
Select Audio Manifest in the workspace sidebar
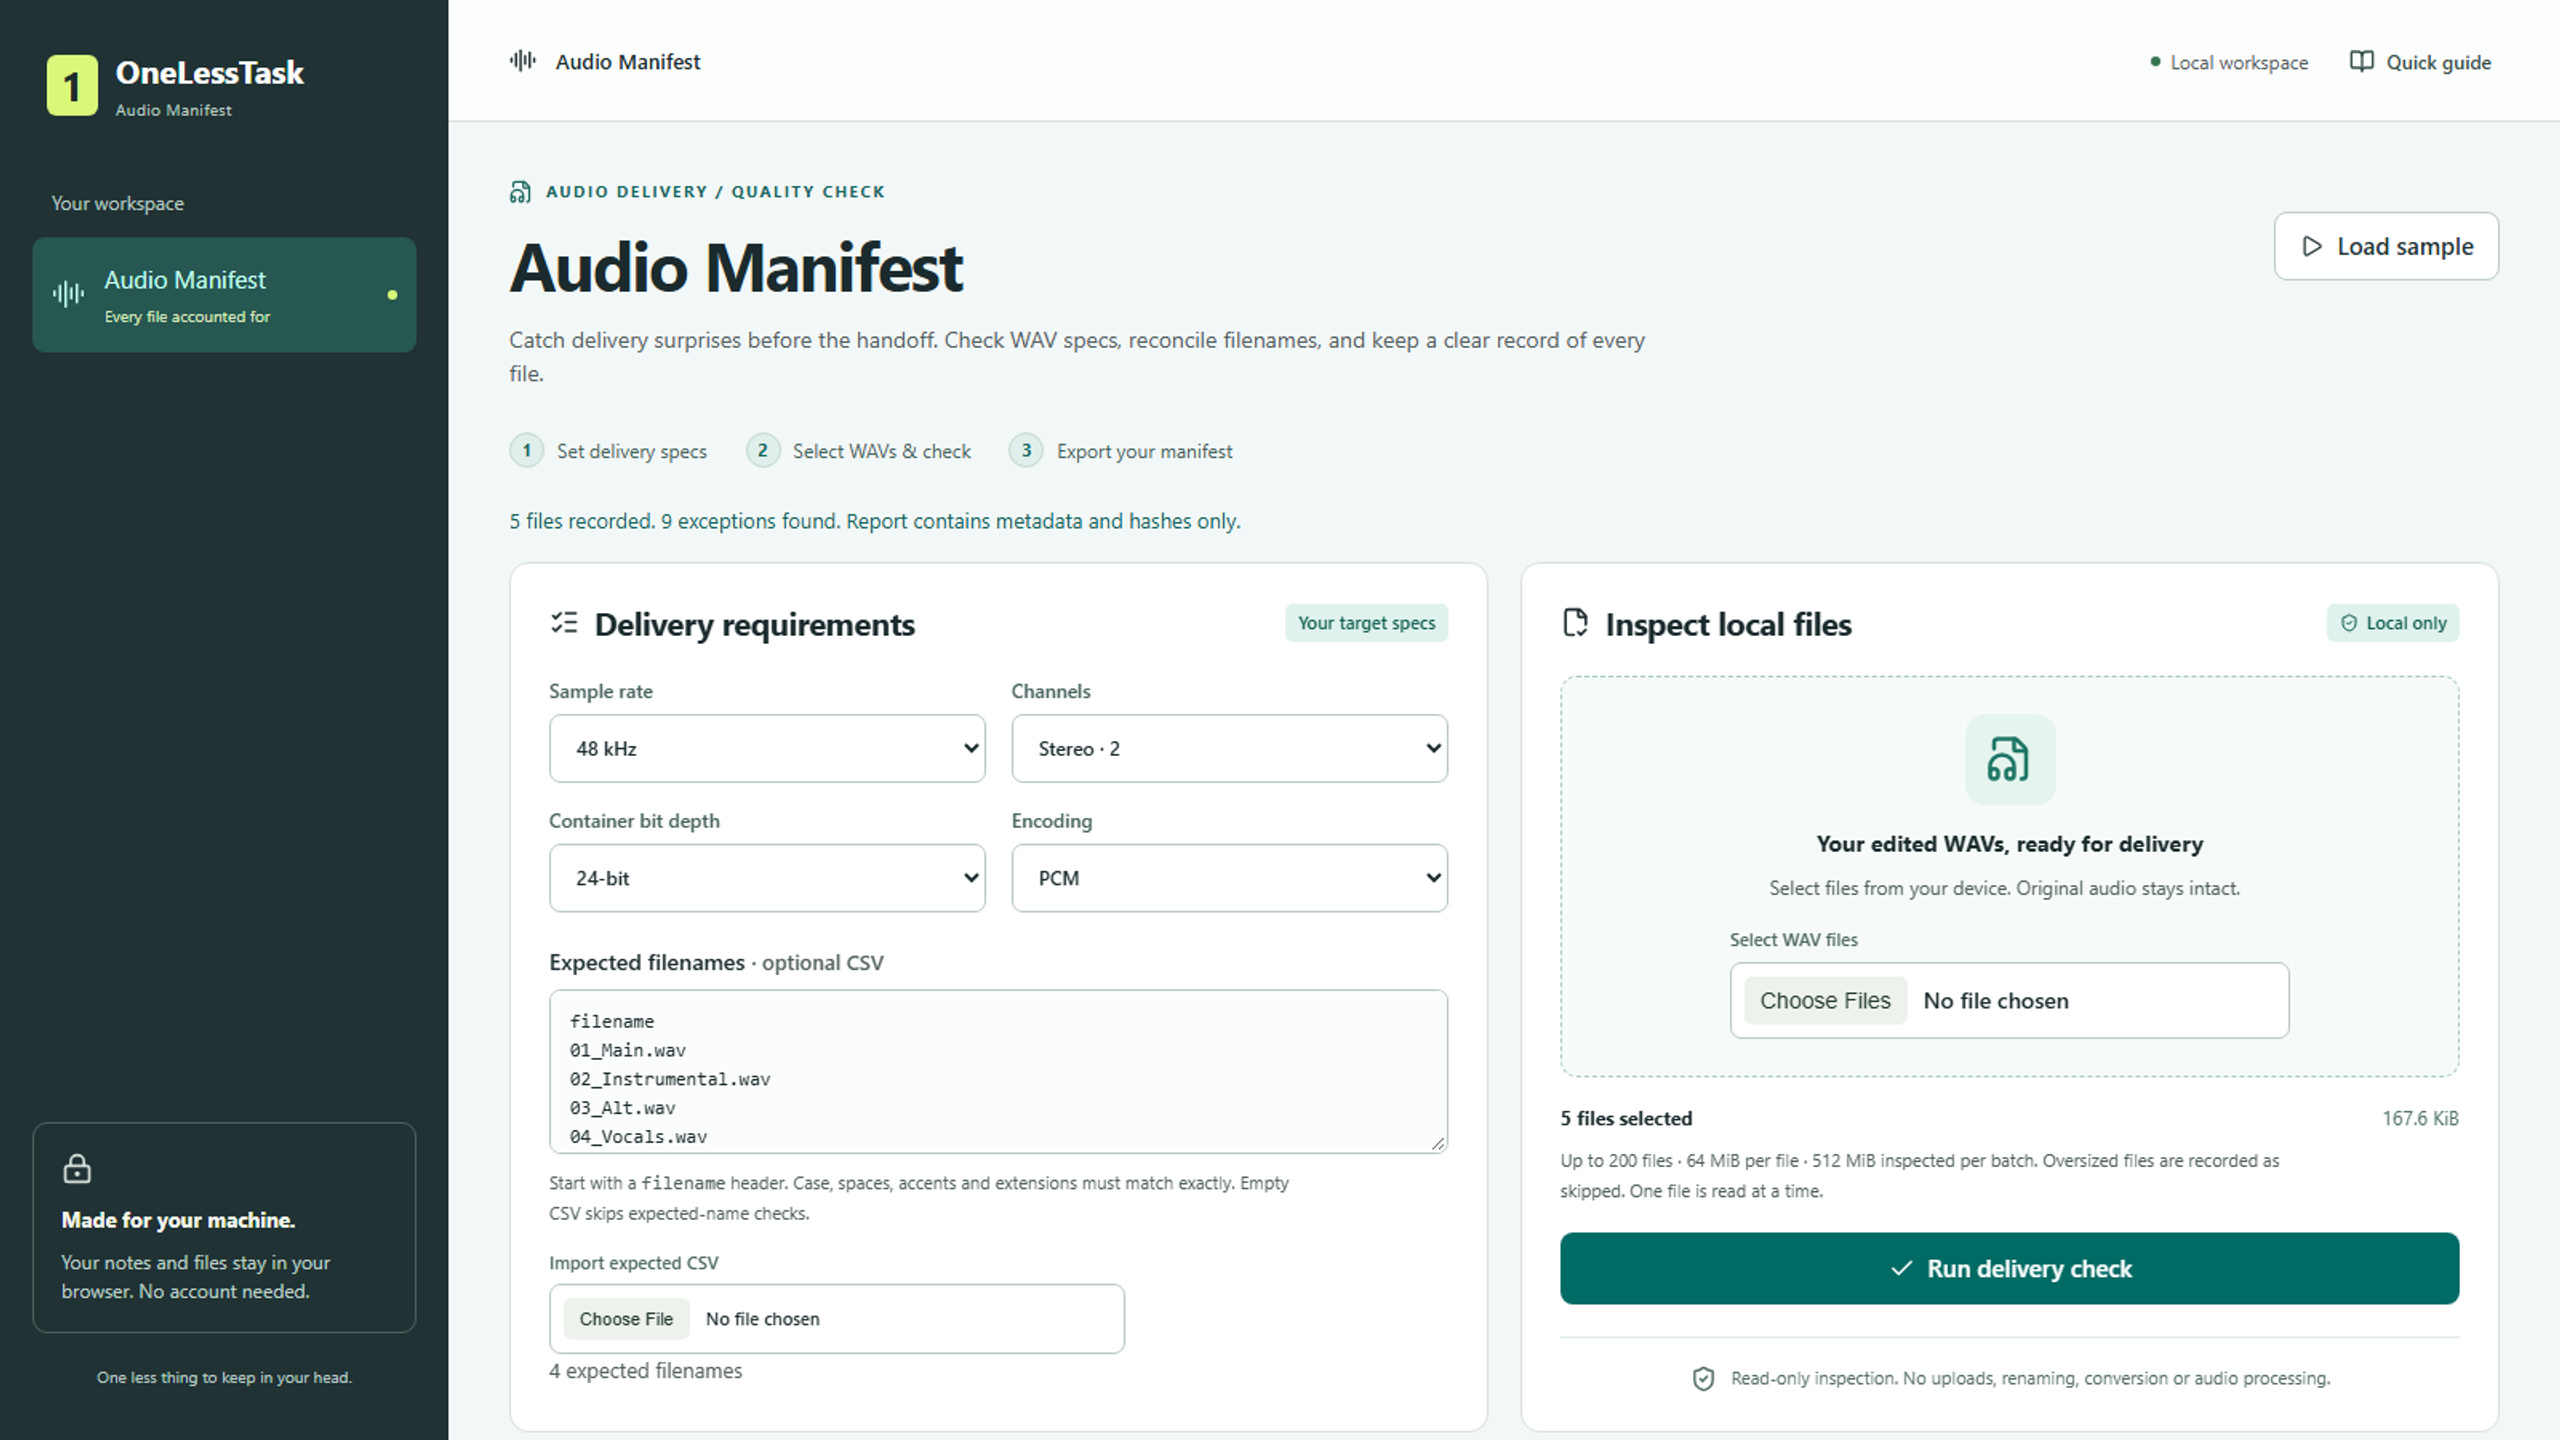point(224,295)
